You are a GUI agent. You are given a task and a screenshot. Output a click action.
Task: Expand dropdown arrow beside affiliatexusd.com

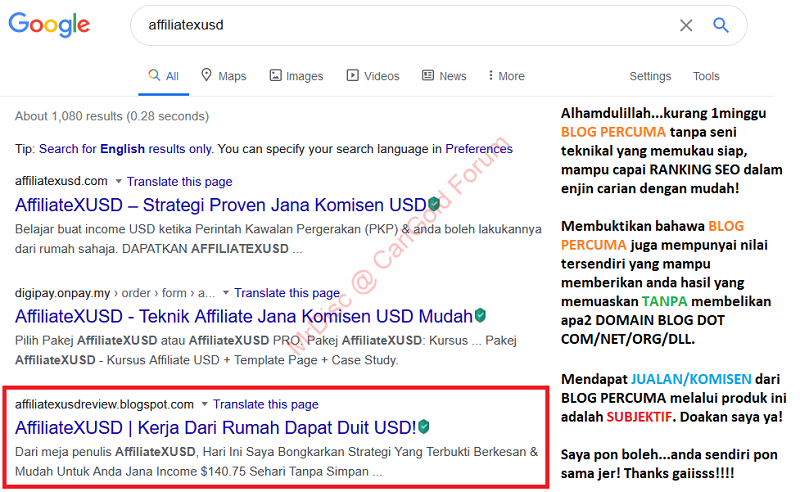[118, 181]
